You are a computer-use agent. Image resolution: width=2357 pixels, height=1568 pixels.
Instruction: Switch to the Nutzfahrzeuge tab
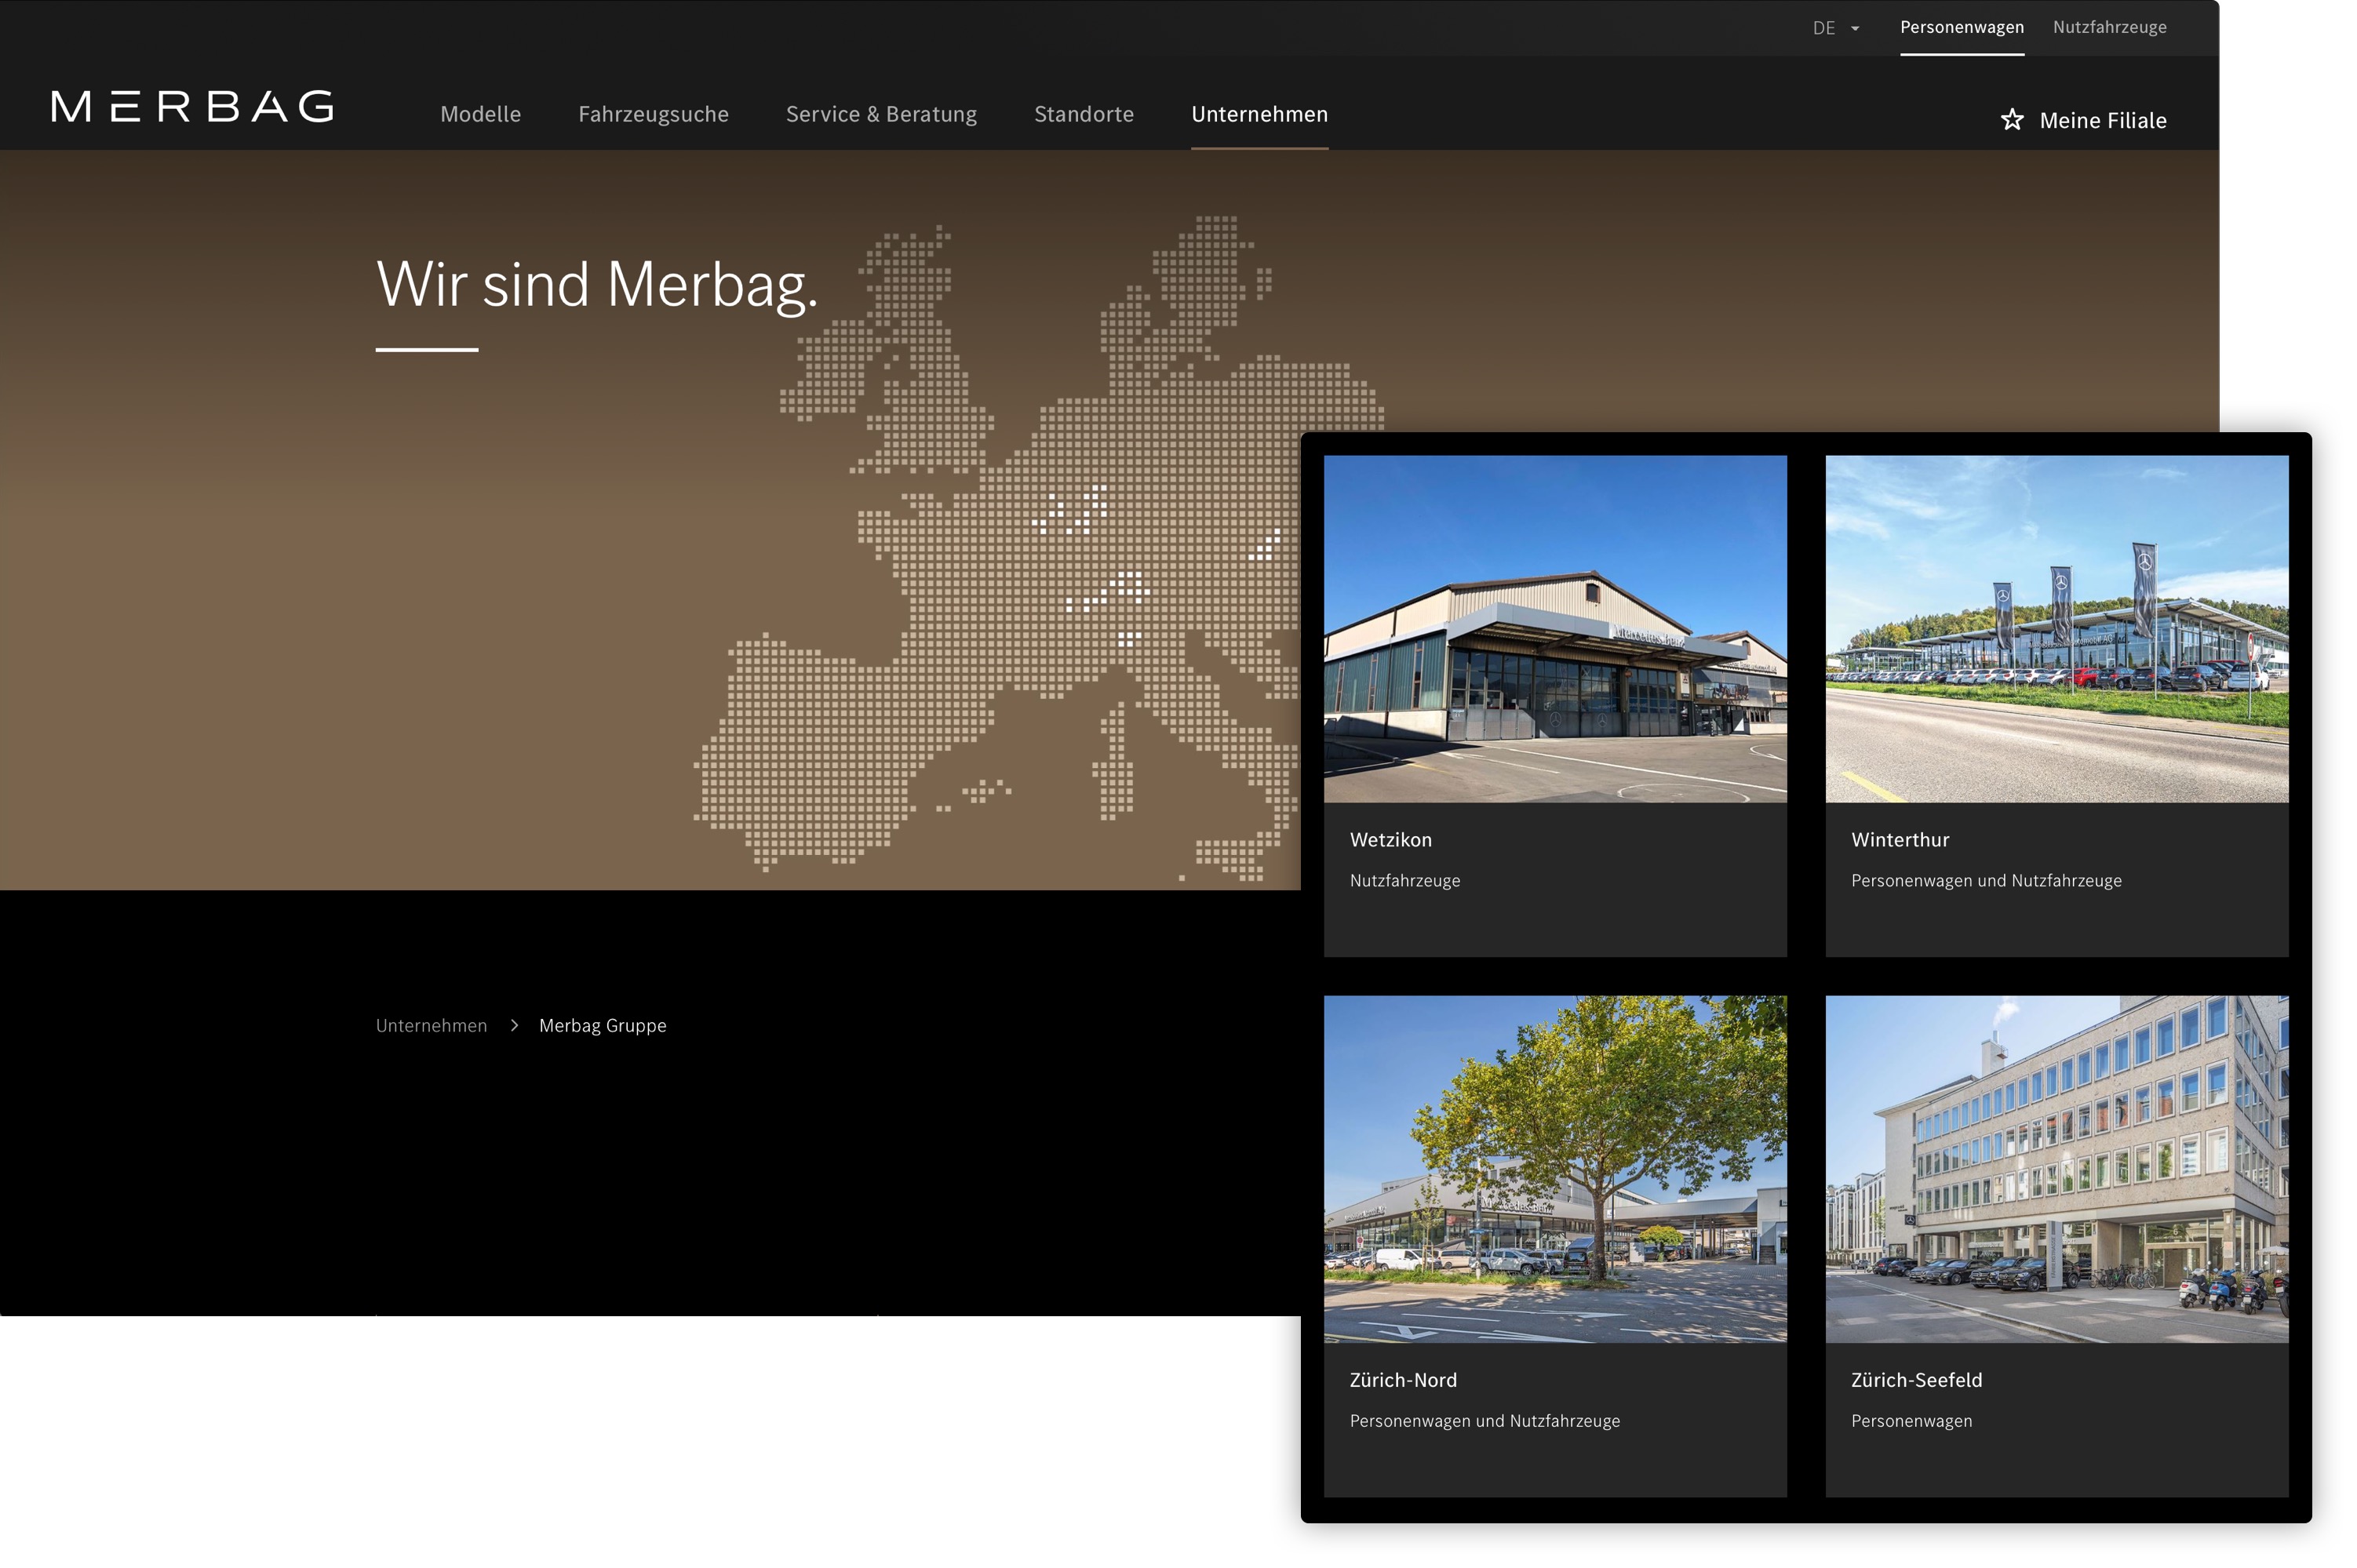[2109, 27]
